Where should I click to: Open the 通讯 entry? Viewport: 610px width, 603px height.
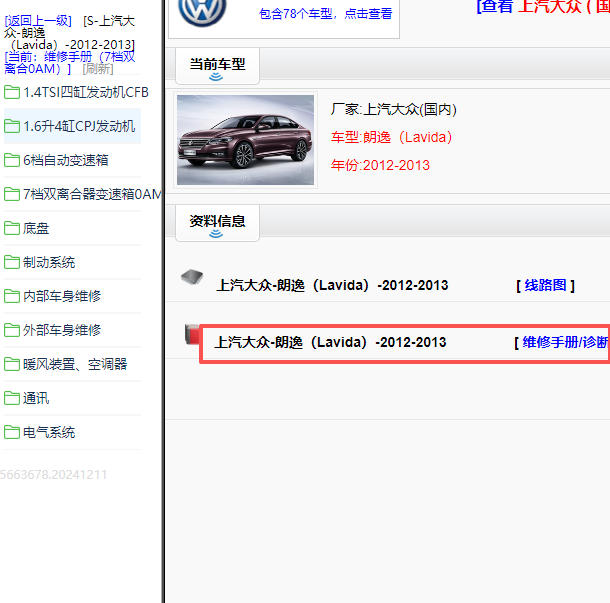pos(36,398)
